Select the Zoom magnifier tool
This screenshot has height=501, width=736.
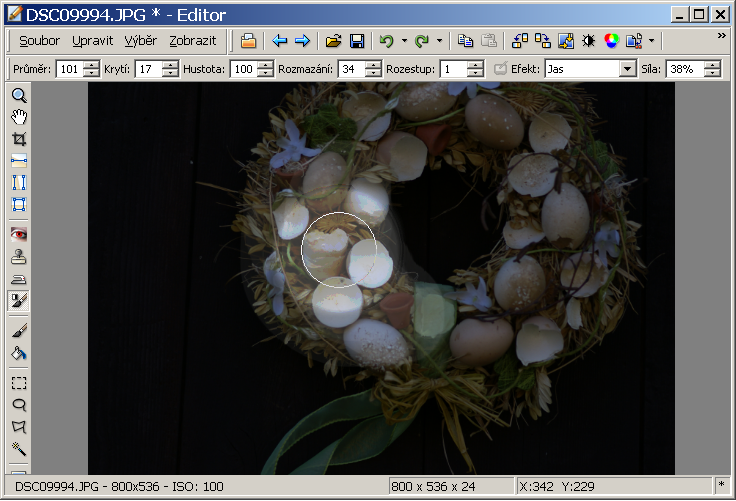click(19, 96)
